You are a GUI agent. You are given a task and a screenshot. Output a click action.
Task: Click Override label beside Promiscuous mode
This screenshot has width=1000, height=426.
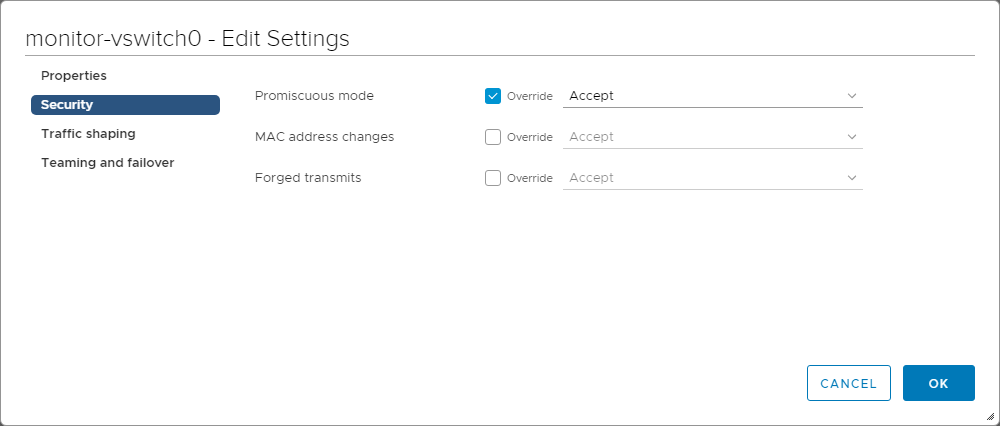coord(529,96)
